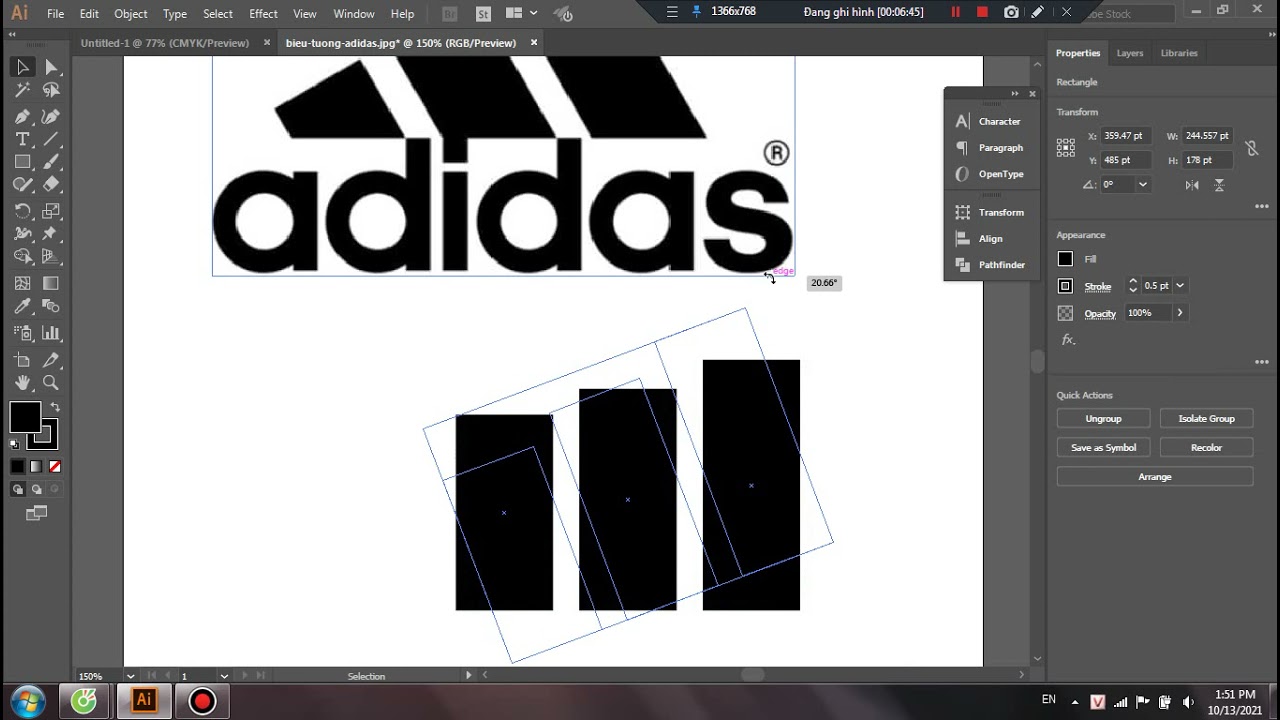Viewport: 1280px width, 720px height.
Task: Select the Mesh tool
Action: click(22, 283)
